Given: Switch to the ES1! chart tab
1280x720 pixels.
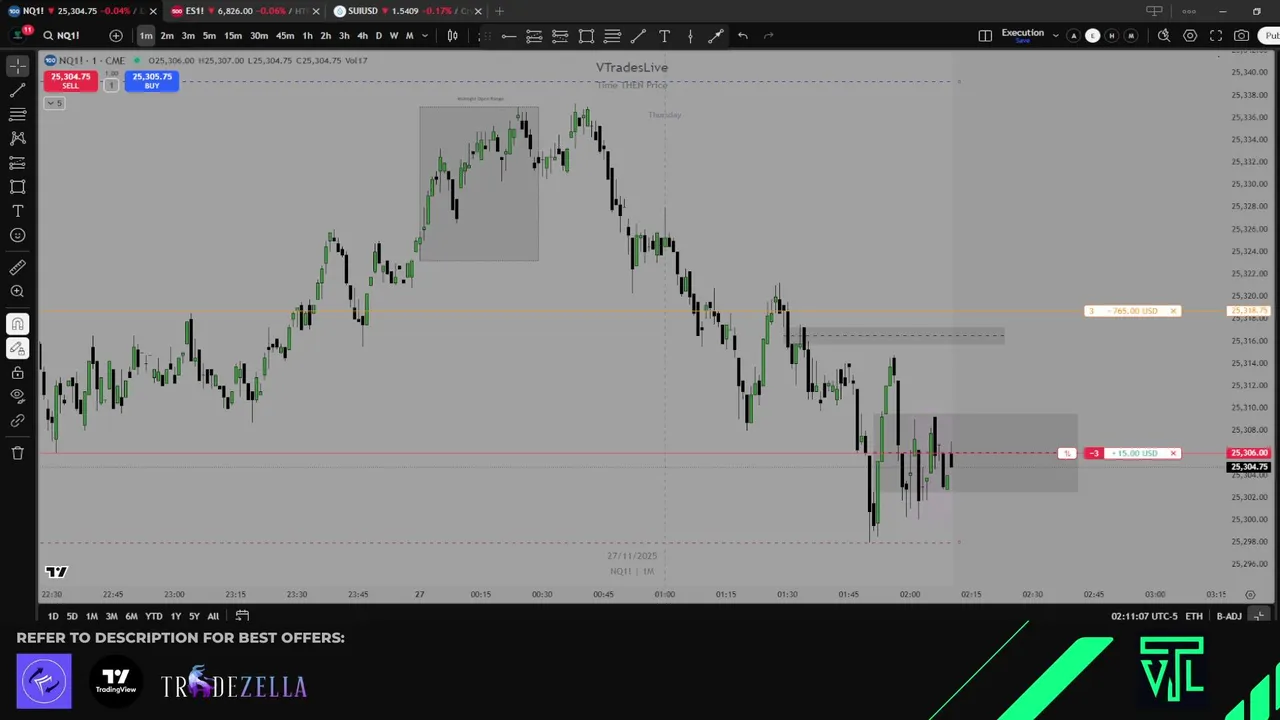Looking at the screenshot, I should 241,11.
